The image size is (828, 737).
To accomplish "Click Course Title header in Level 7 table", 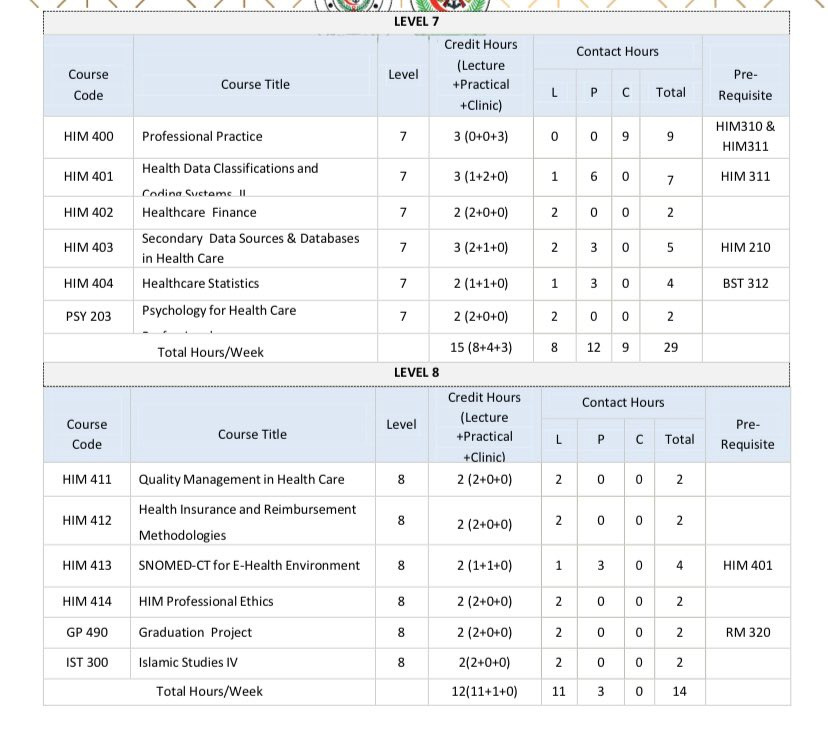I will click(255, 85).
